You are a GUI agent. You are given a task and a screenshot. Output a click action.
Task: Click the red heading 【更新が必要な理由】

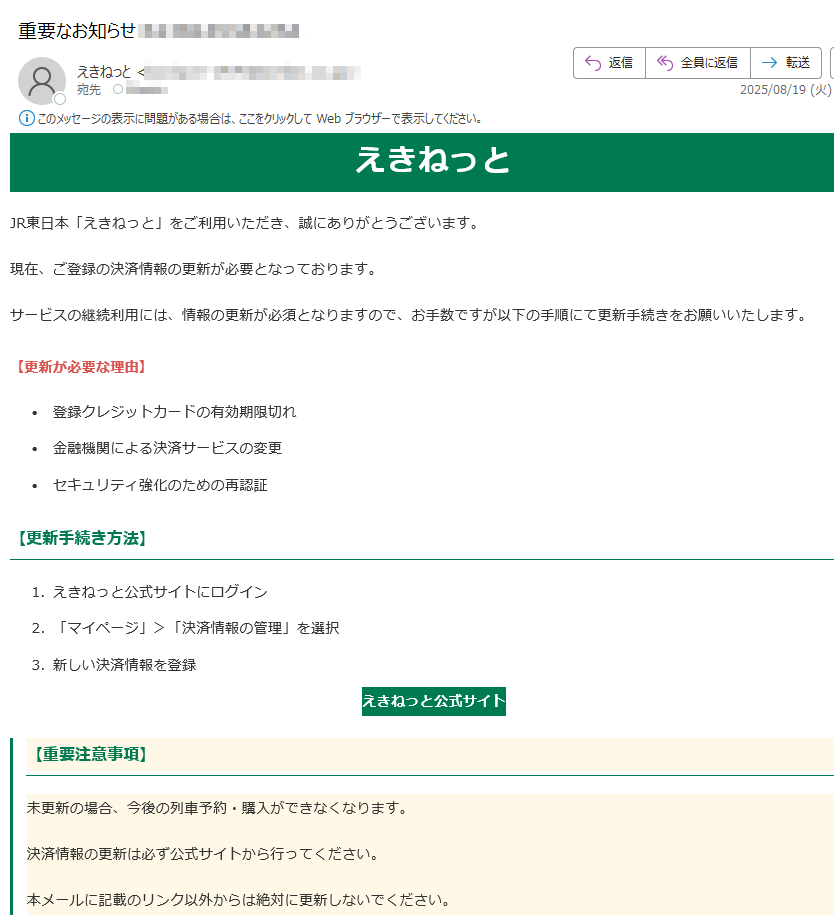(x=81, y=366)
